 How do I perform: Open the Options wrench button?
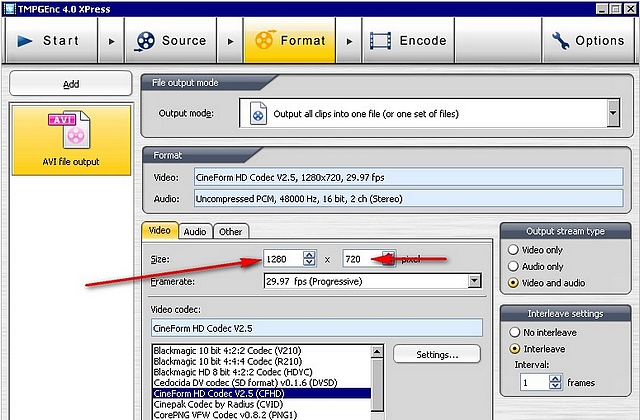click(x=588, y=40)
